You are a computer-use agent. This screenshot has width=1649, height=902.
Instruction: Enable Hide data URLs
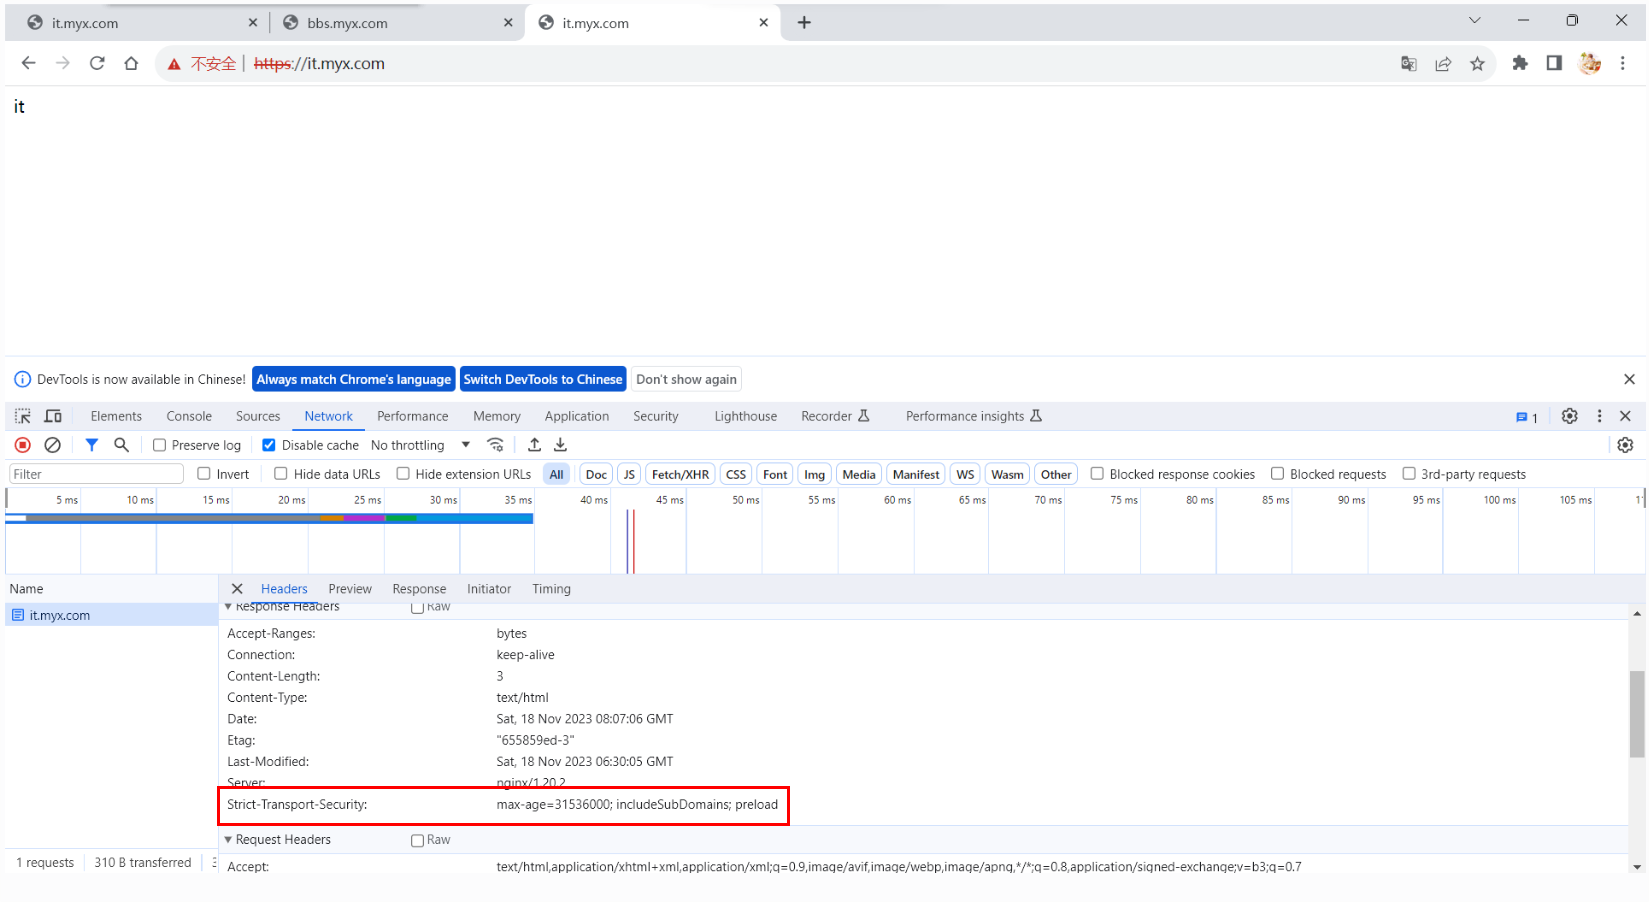(281, 474)
